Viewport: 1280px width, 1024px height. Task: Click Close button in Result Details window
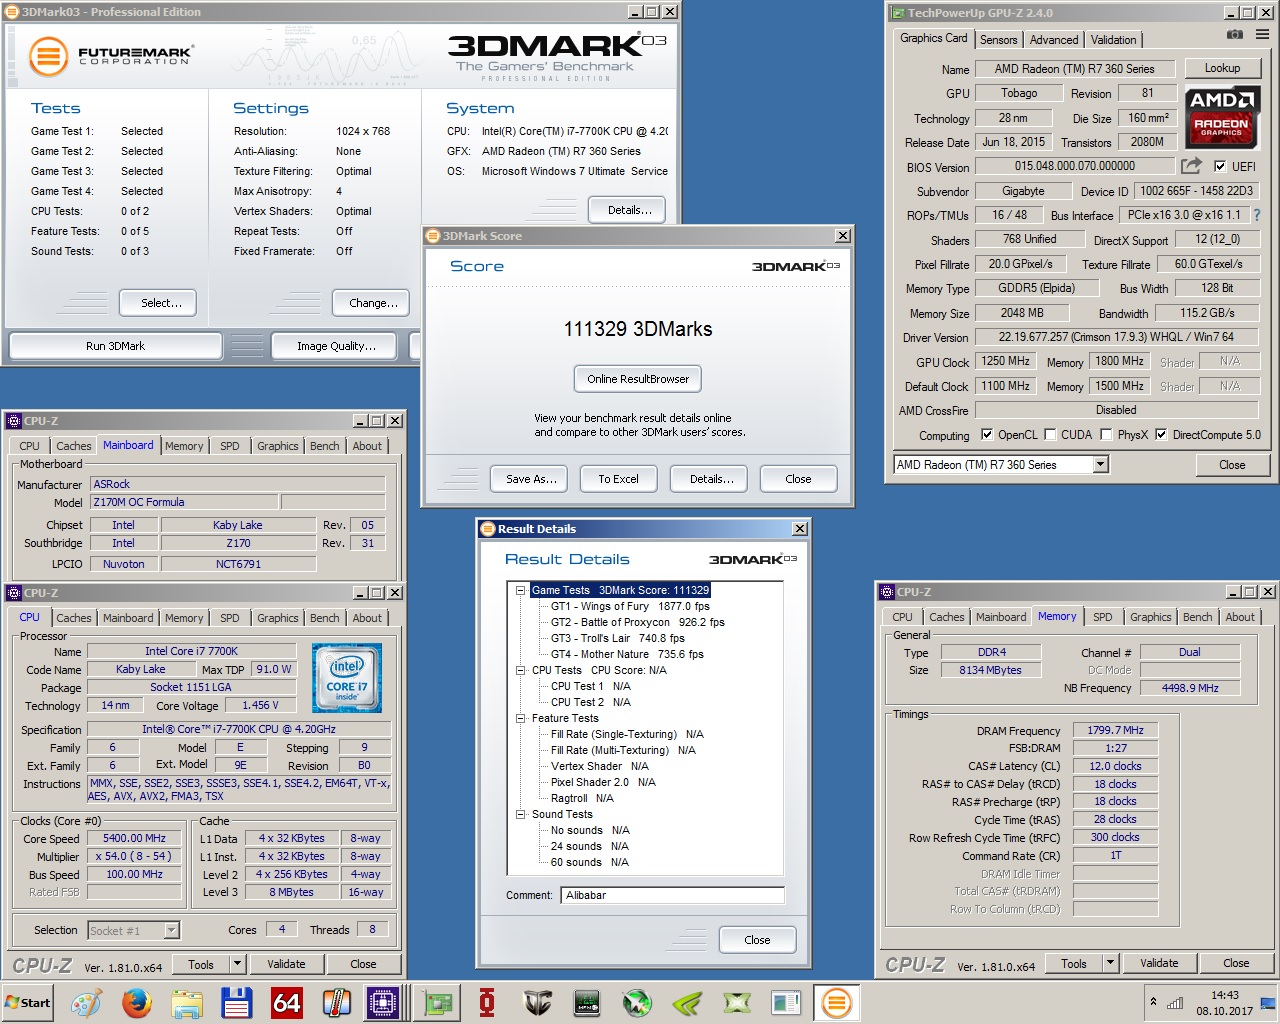click(757, 940)
